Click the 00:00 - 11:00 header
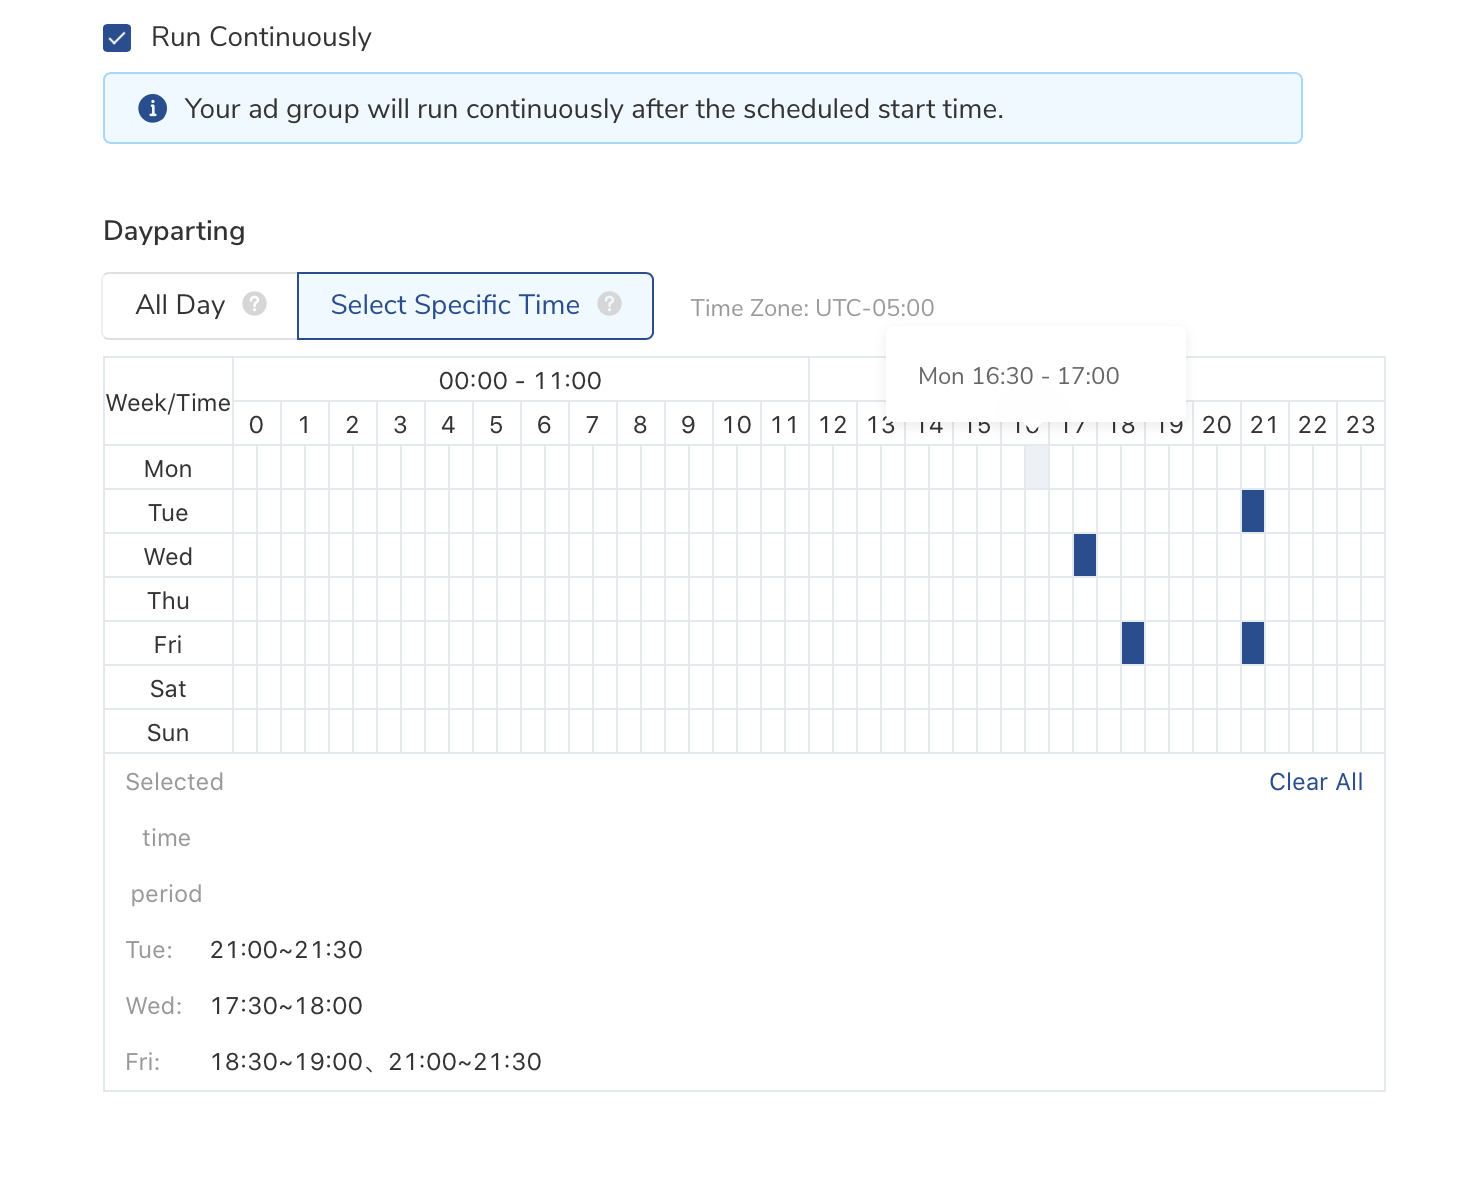The height and width of the screenshot is (1194, 1470). point(520,381)
